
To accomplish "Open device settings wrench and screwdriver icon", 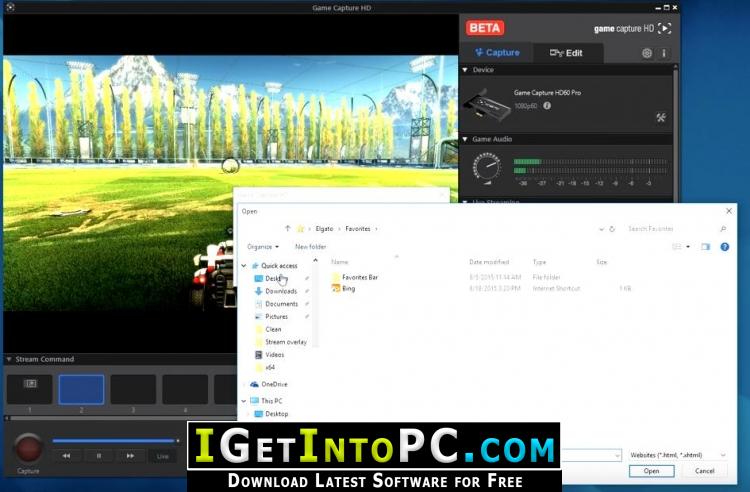I will pyautogui.click(x=661, y=117).
